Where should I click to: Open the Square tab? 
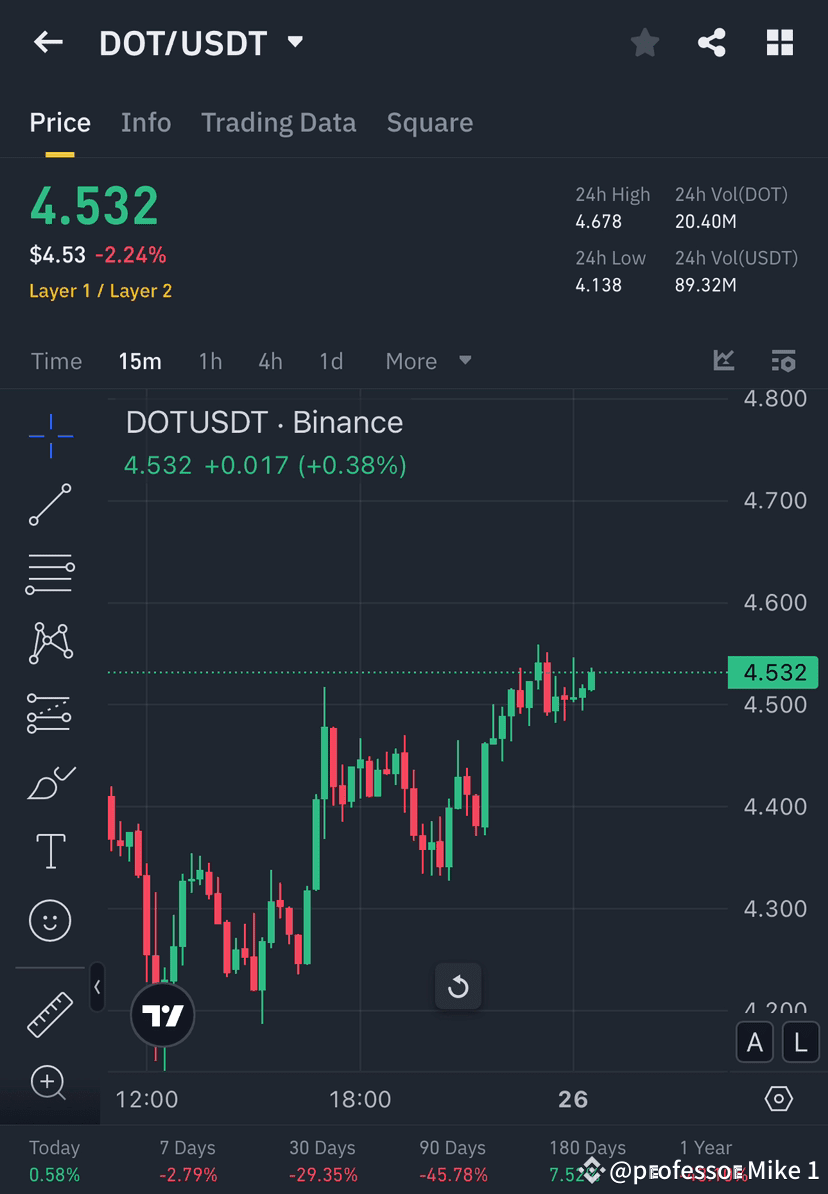pos(429,122)
